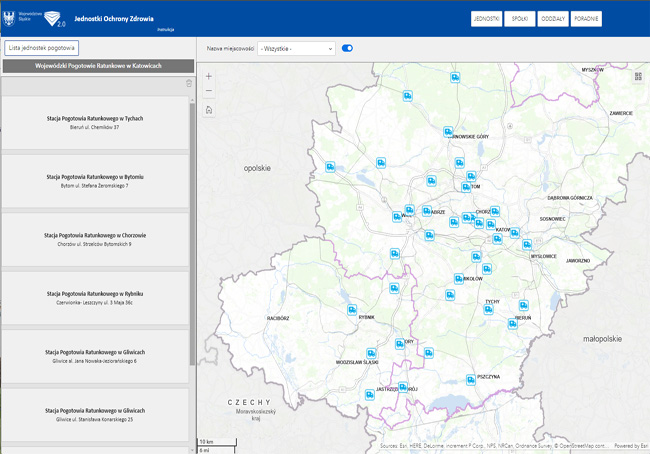Collapse Wojewódzkie Pogotowie Ratunkowe w Katowicach header

[97, 65]
